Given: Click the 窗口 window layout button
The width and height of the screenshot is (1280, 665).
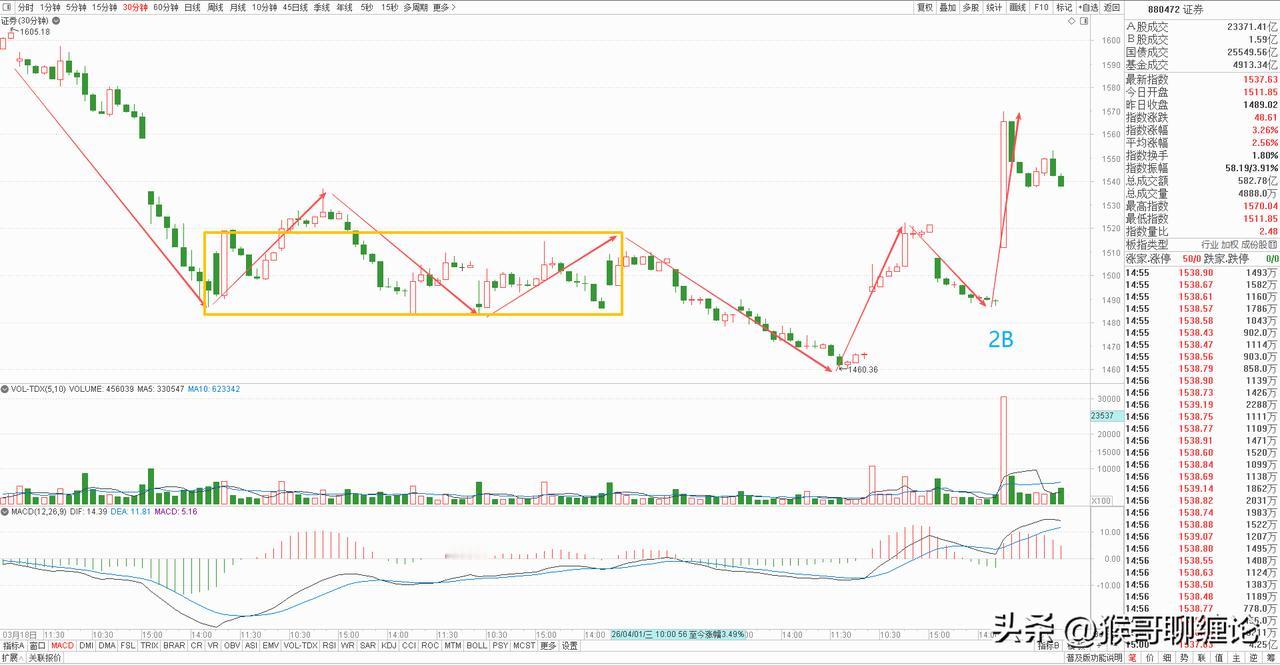Looking at the screenshot, I should (37, 646).
